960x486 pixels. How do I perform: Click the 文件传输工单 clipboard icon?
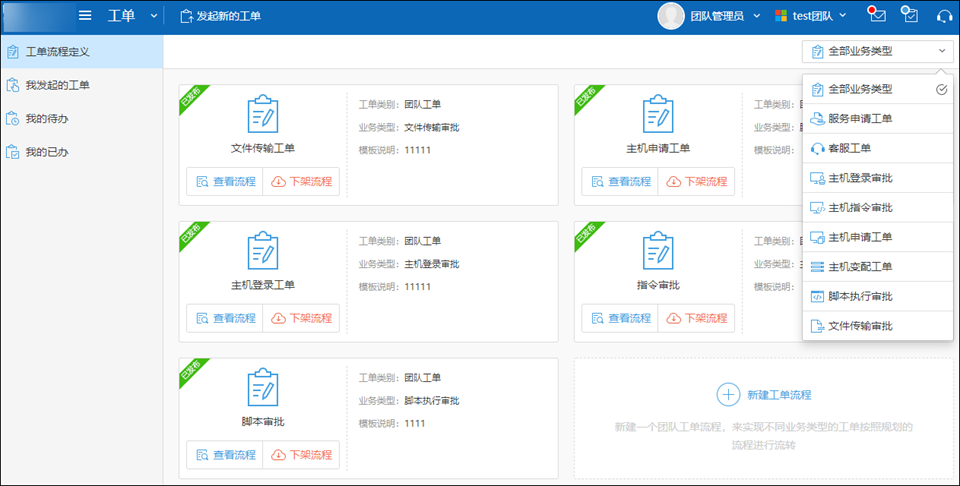tap(263, 114)
